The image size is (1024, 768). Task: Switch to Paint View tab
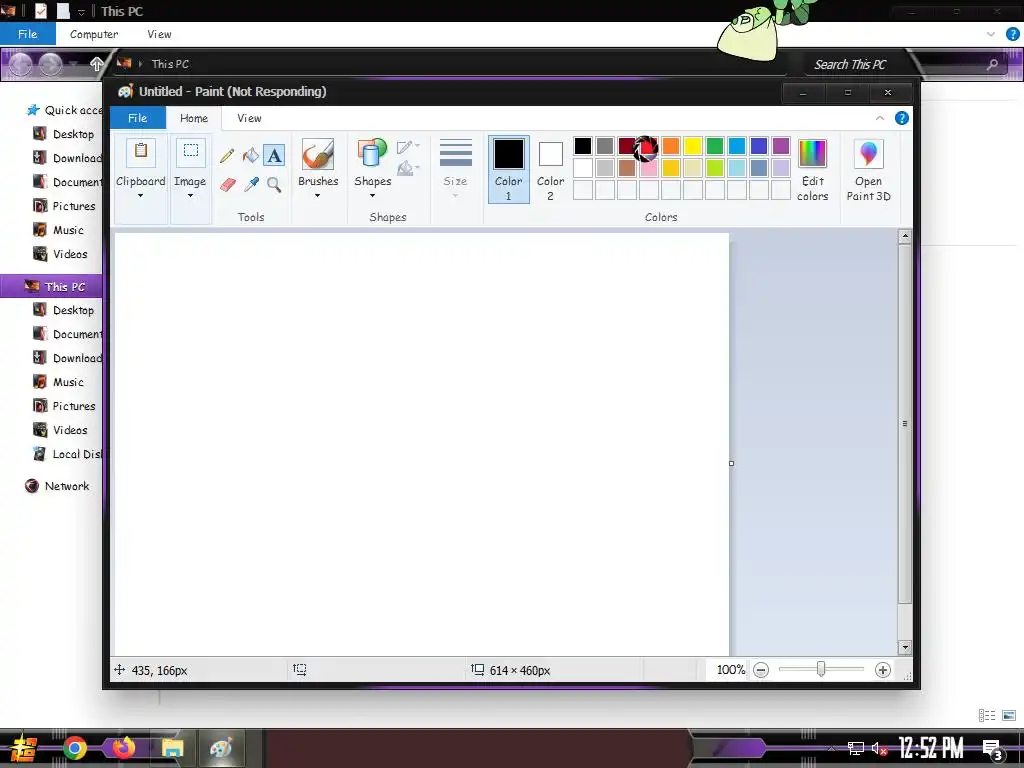249,118
